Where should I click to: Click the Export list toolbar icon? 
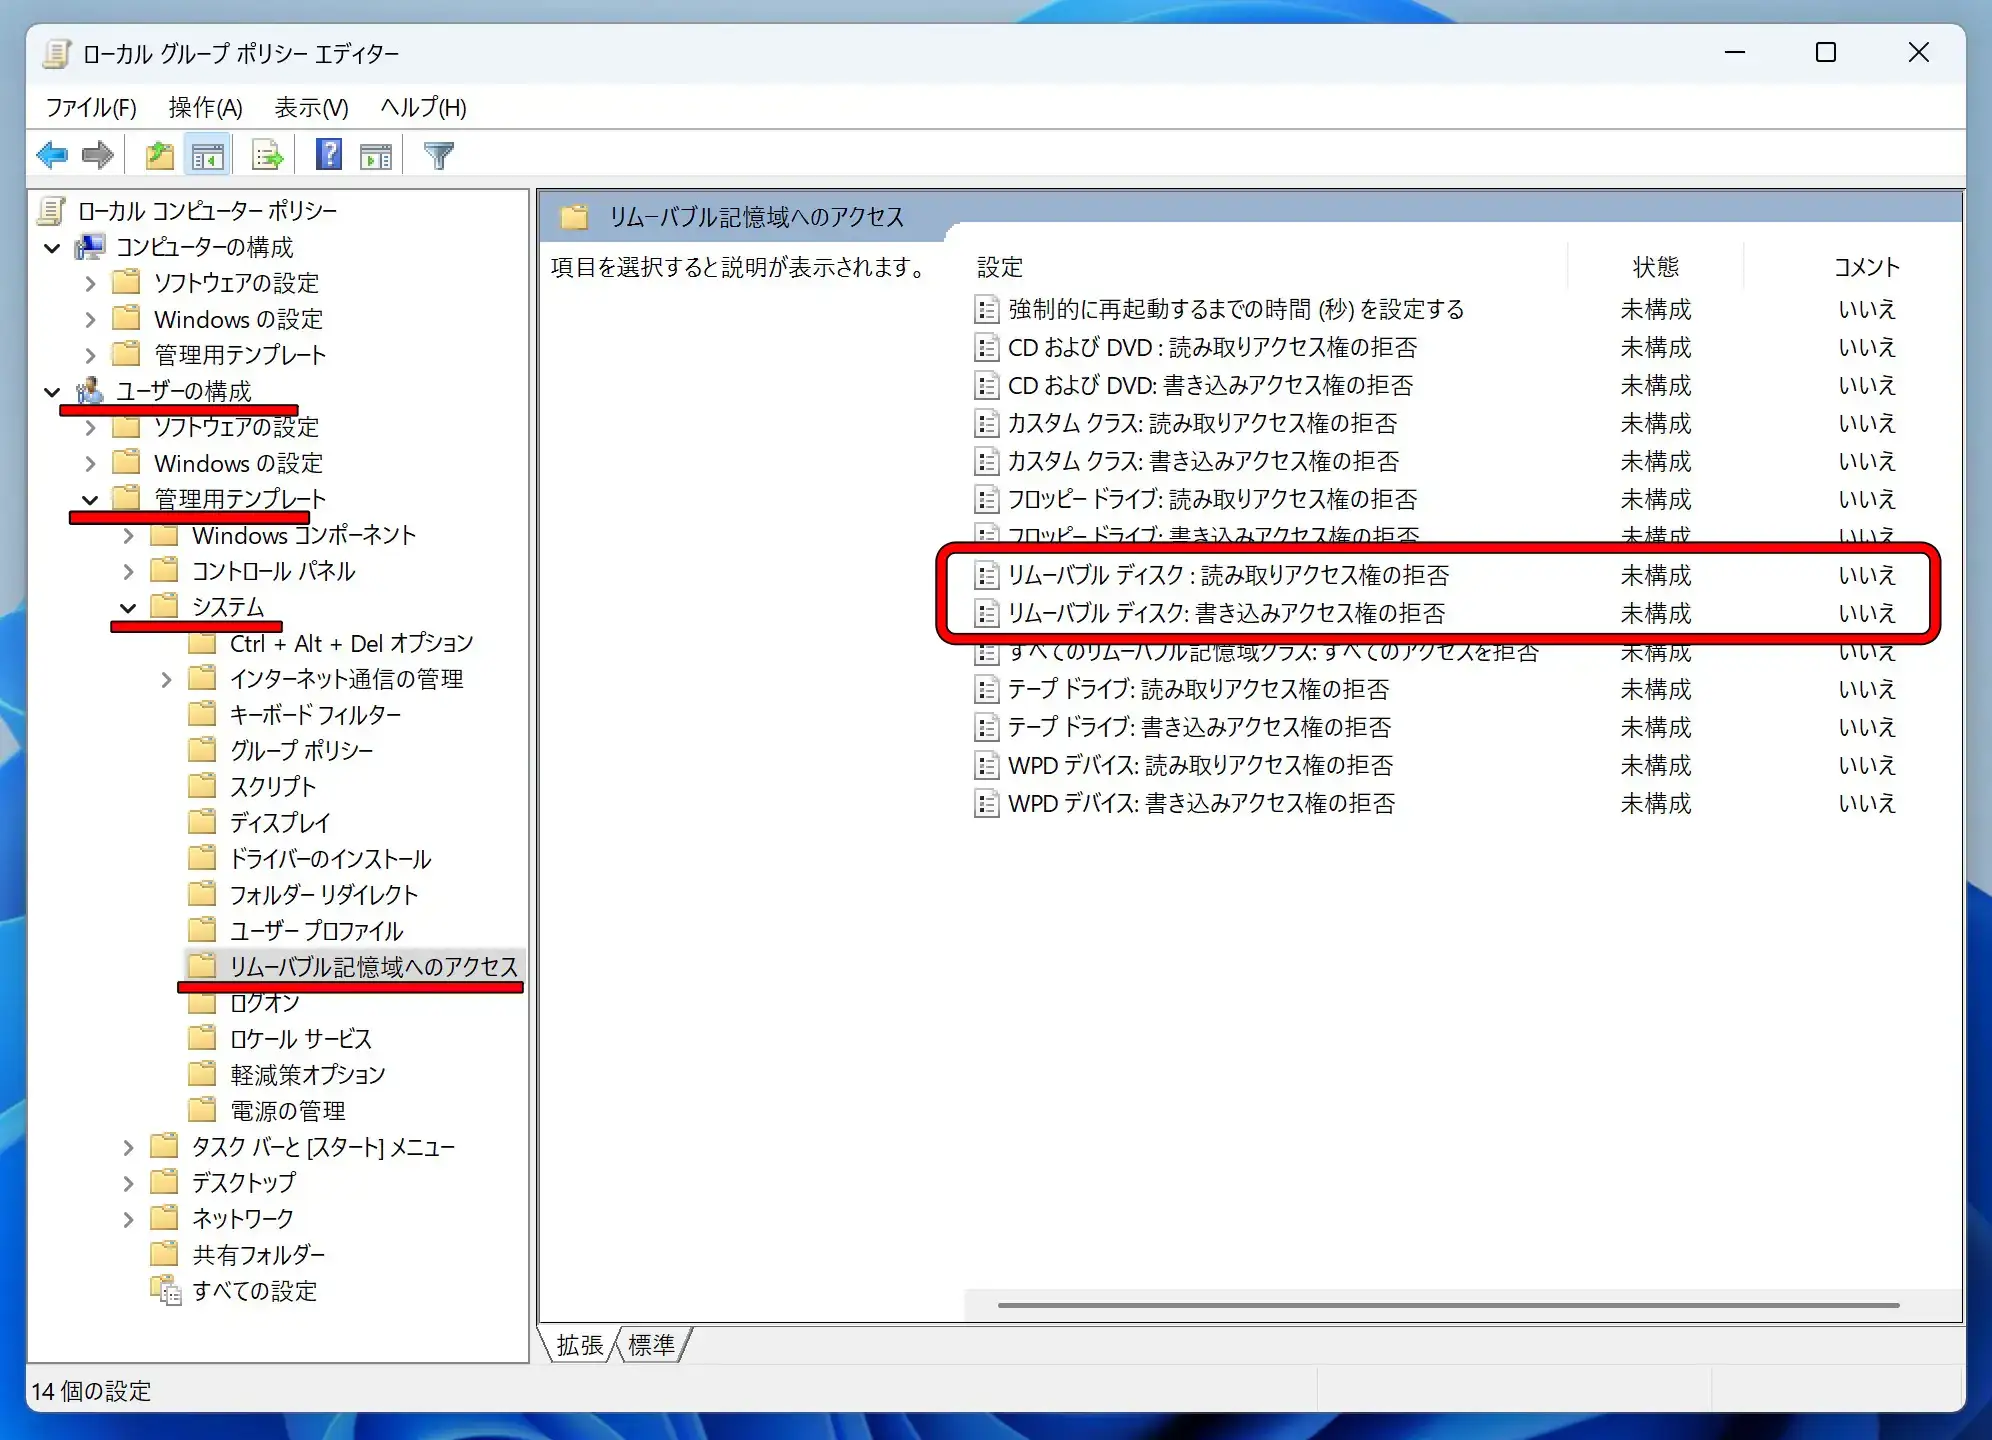pyautogui.click(x=267, y=155)
